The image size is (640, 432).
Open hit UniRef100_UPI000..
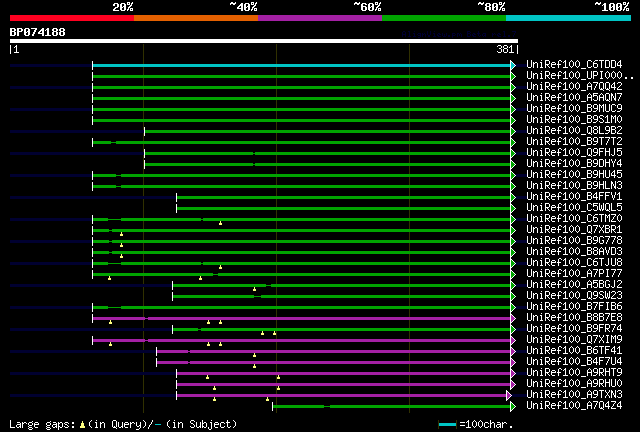pos(580,76)
